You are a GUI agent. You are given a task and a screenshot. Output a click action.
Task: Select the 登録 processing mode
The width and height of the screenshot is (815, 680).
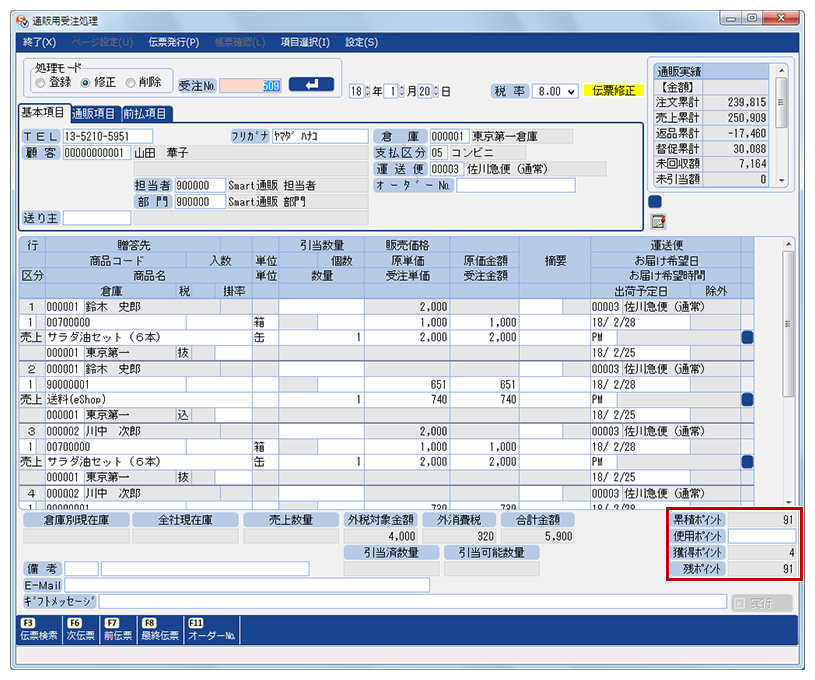click(x=41, y=83)
